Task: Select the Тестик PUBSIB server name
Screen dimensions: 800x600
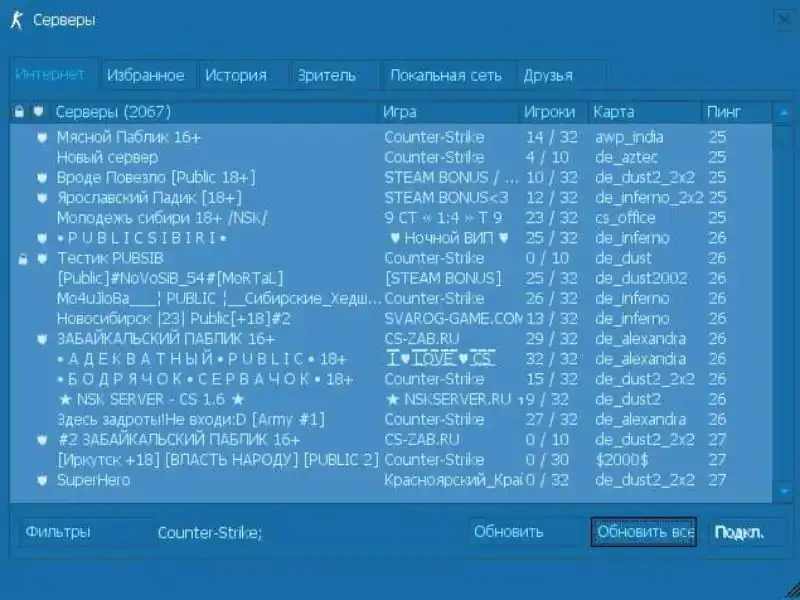Action: pyautogui.click(x=110, y=259)
